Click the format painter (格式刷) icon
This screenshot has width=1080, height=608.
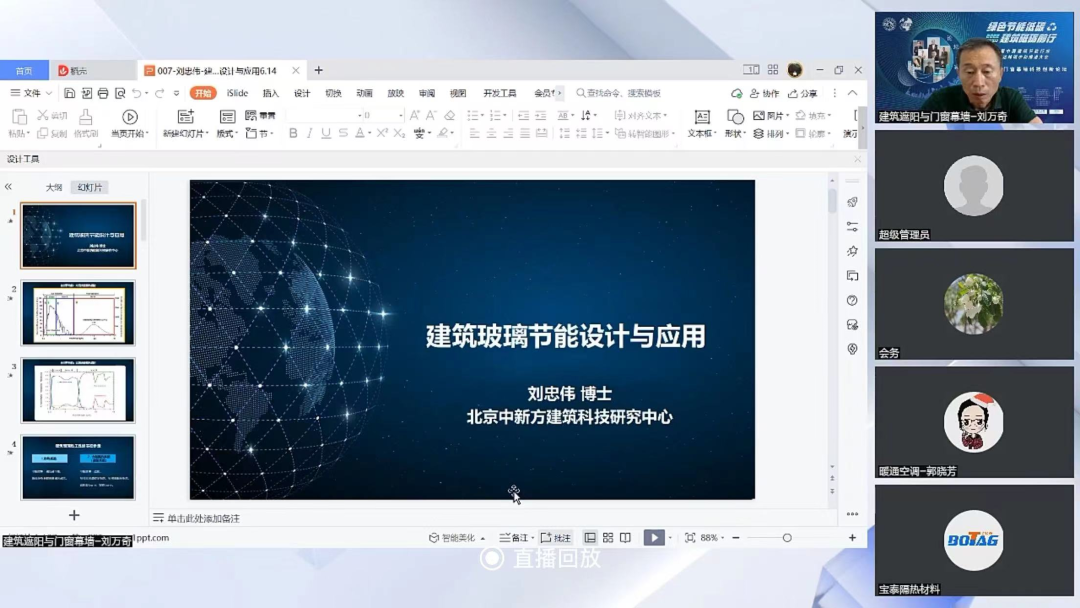click(85, 118)
